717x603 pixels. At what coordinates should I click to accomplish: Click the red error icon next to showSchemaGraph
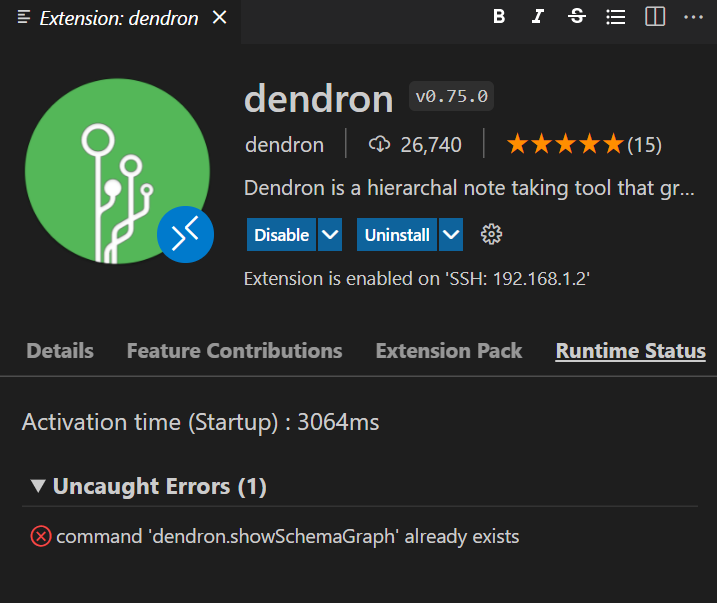pos(41,536)
